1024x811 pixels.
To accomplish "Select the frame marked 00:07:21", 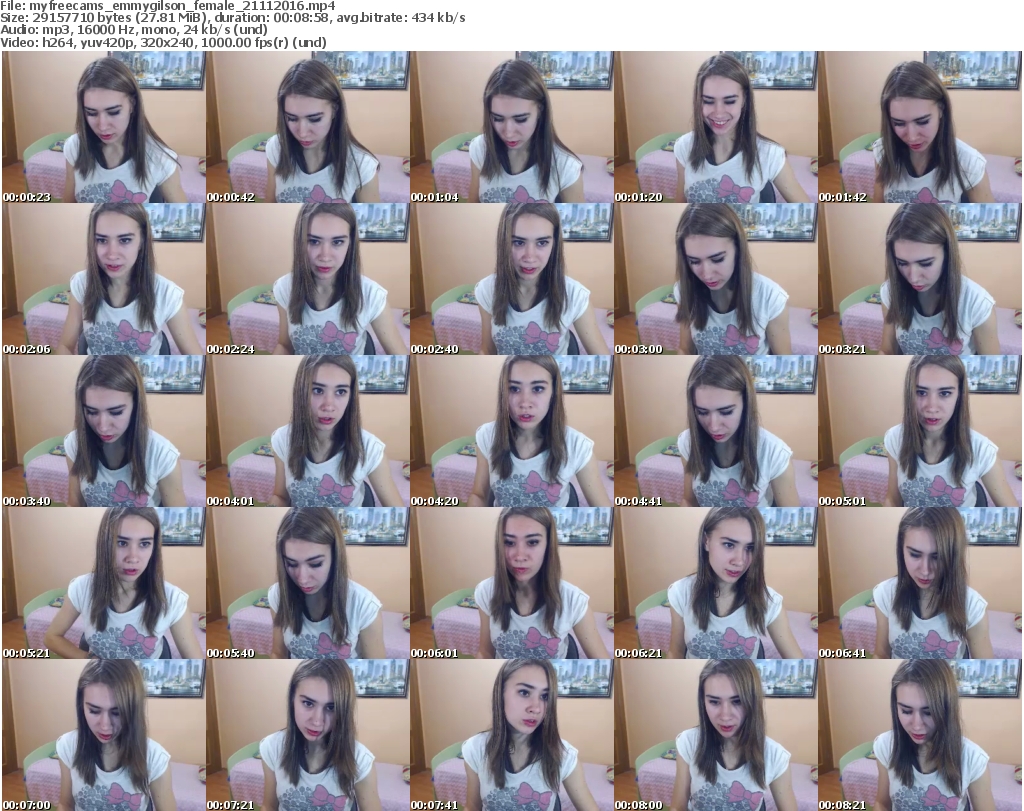I will 308,735.
